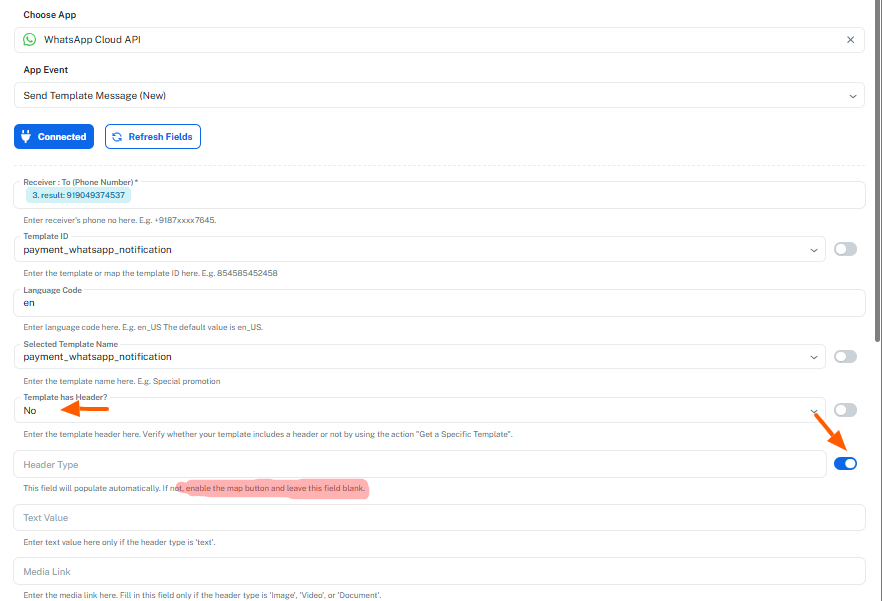The image size is (882, 601).
Task: Click the 'Enter receiver's phone no here' hint
Action: (120, 220)
